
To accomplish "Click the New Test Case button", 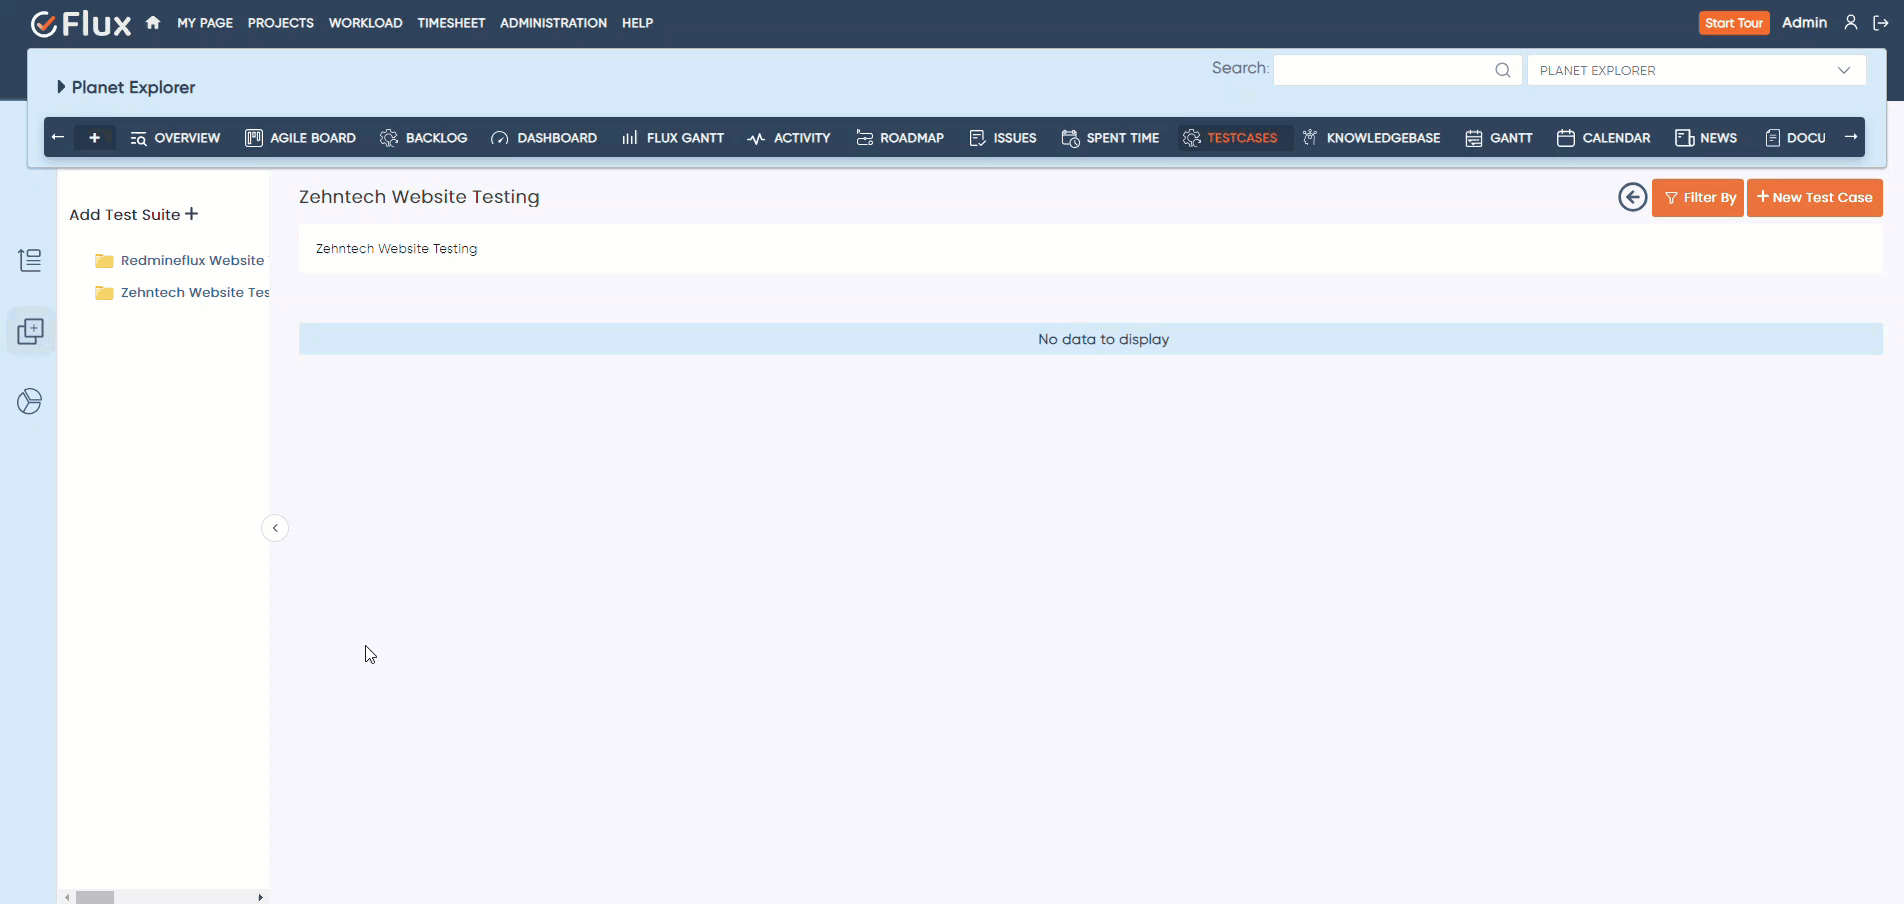I will (1814, 198).
